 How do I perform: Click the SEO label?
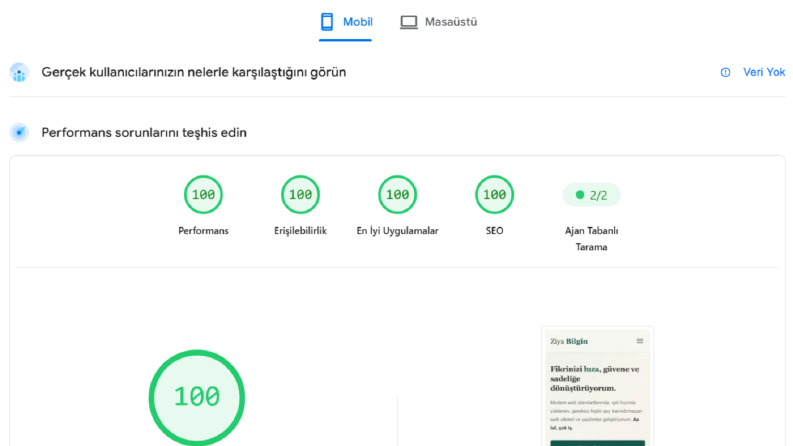(495, 231)
